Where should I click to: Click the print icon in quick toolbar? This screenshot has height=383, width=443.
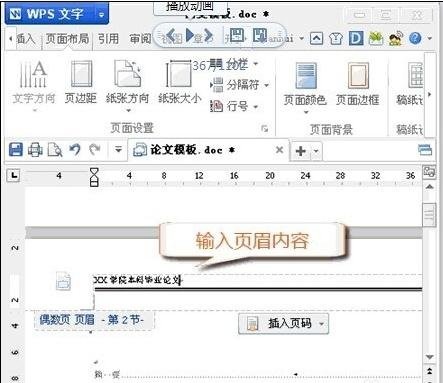35,150
